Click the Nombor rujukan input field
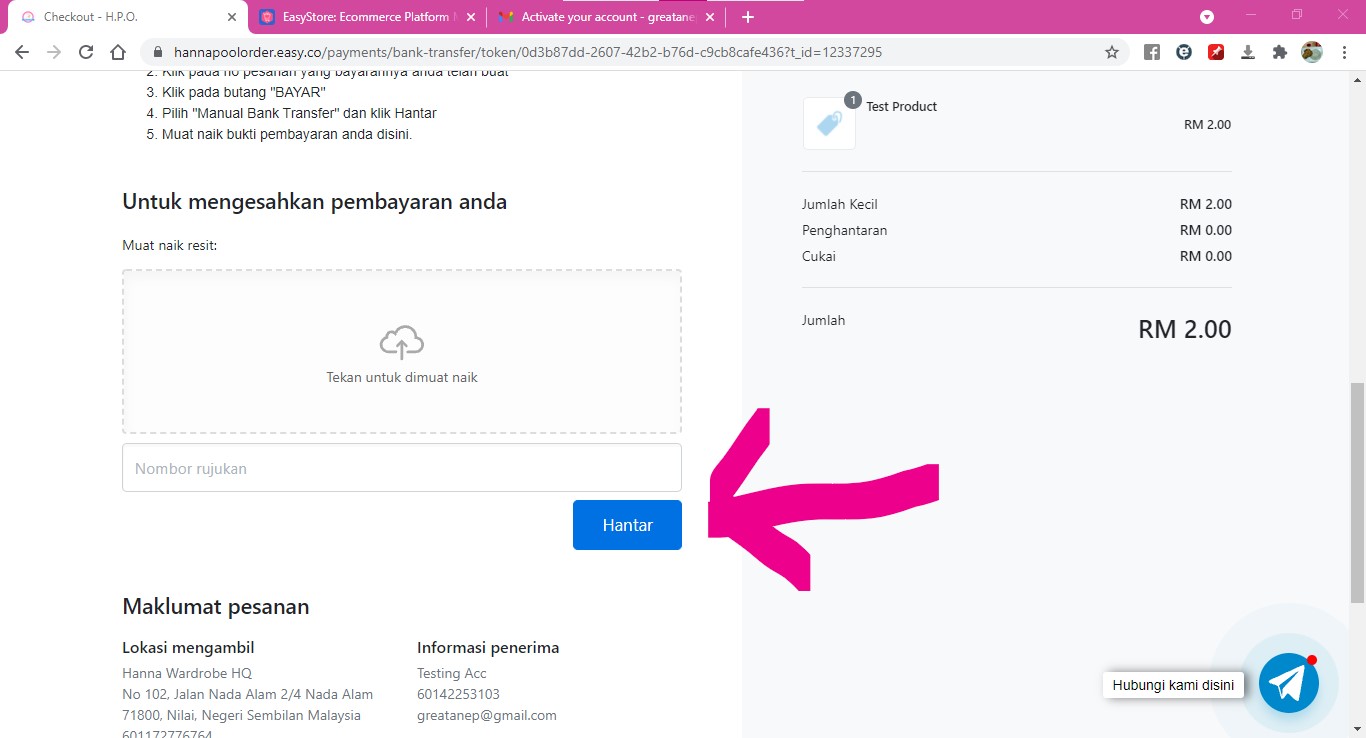Image resolution: width=1366 pixels, height=738 pixels. tap(401, 468)
